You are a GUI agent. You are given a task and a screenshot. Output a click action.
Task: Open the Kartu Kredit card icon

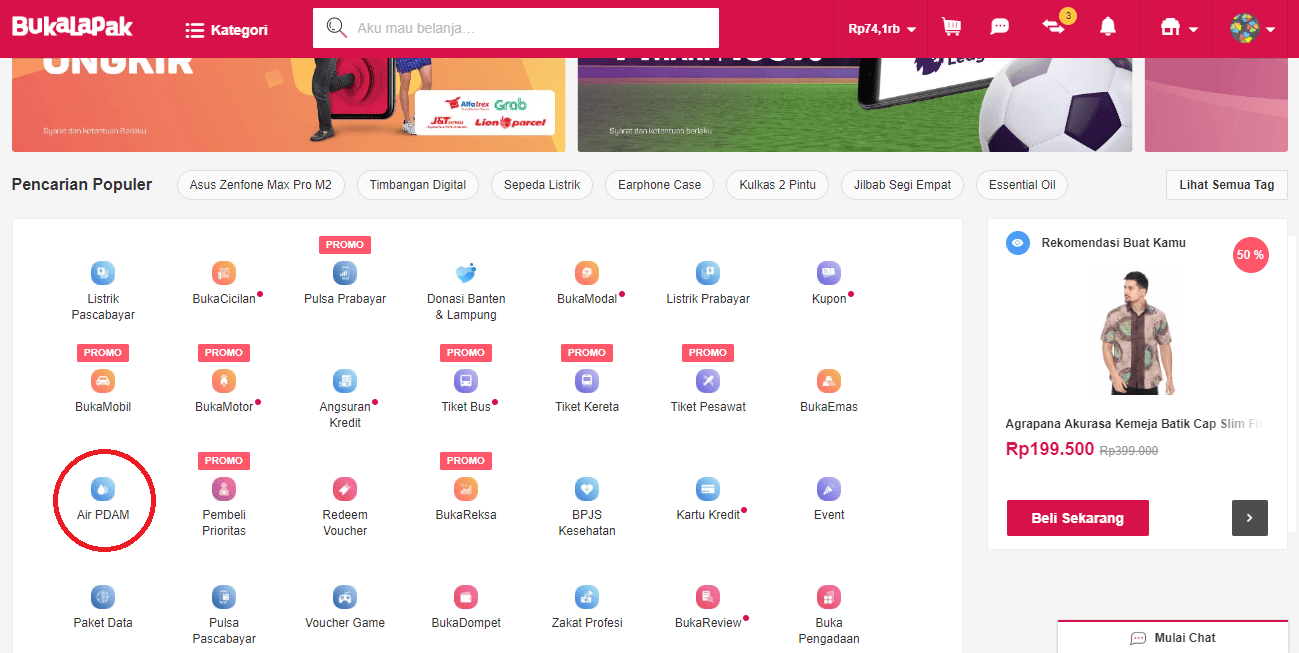tap(708, 489)
